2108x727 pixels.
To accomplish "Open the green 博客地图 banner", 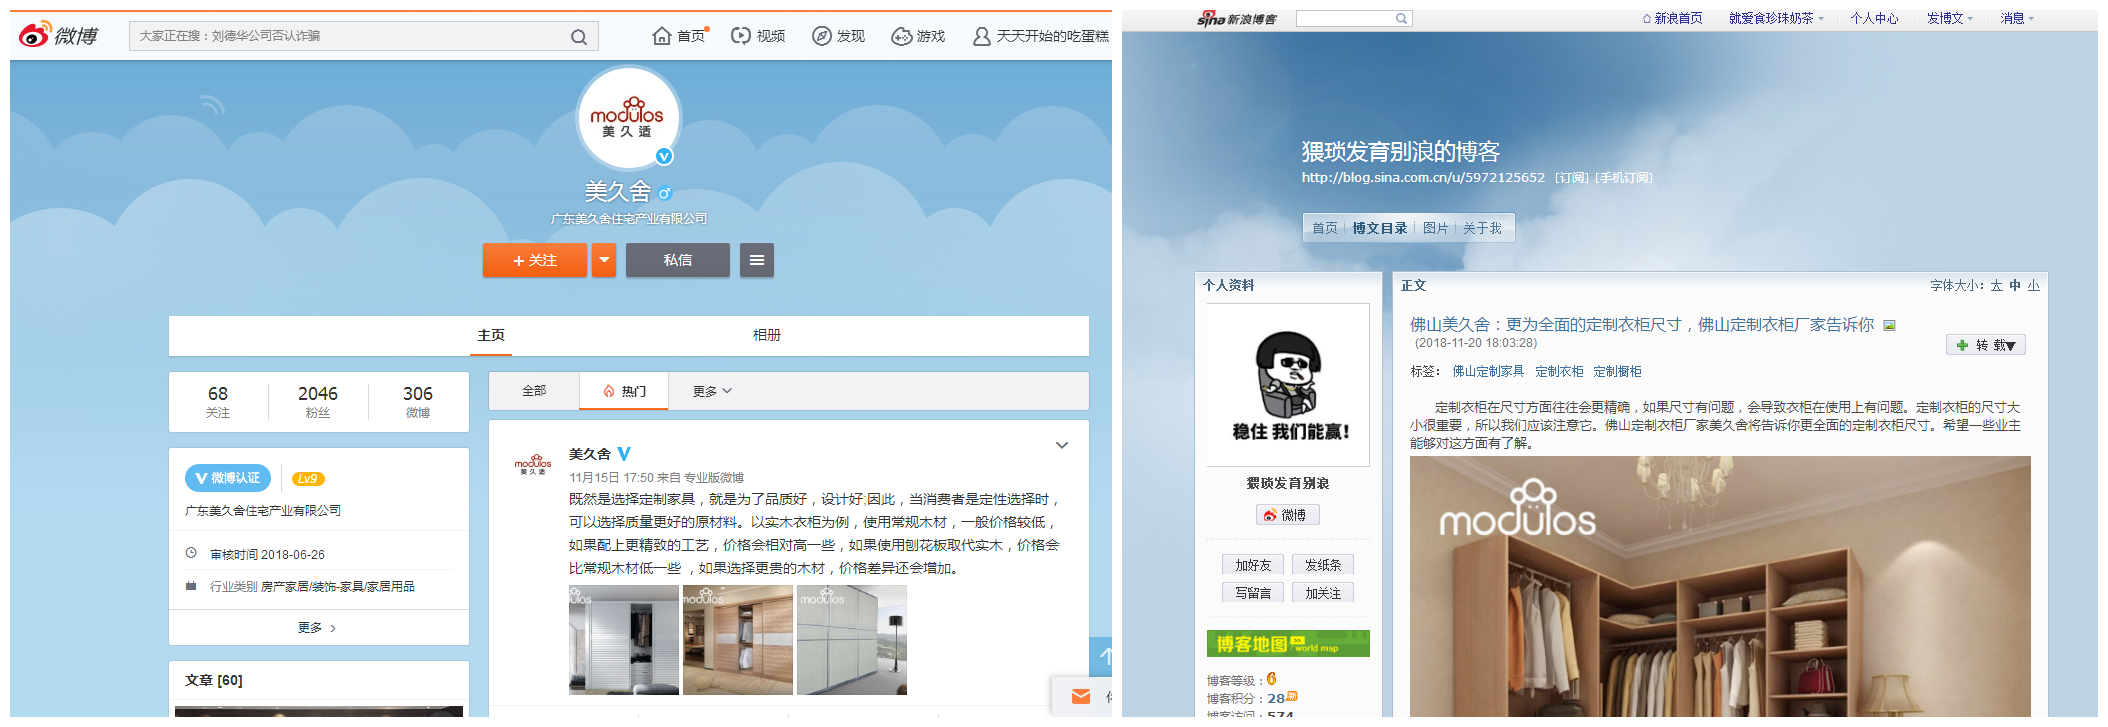I will 1288,643.
